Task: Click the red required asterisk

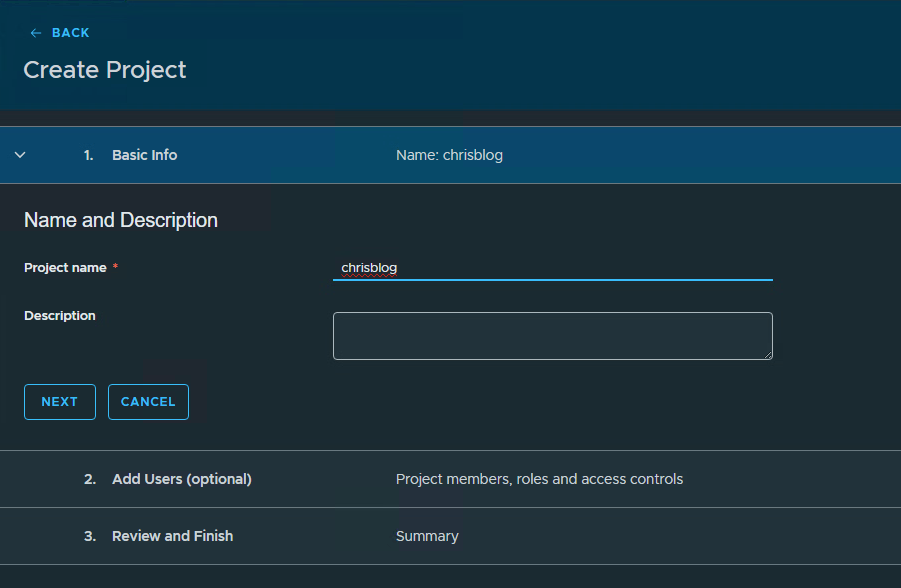Action: (115, 267)
